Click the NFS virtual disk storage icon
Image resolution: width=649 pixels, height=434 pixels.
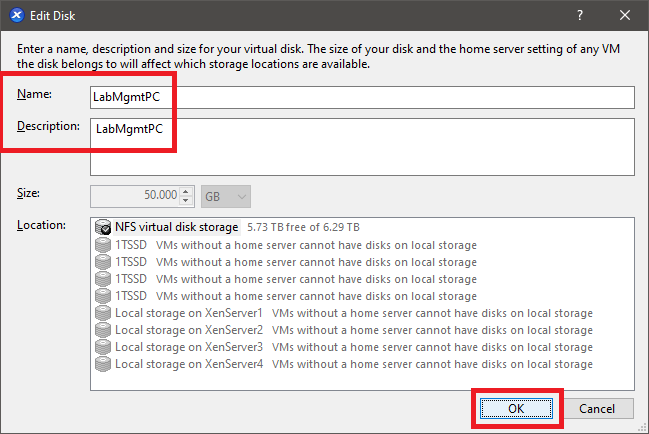[102, 228]
